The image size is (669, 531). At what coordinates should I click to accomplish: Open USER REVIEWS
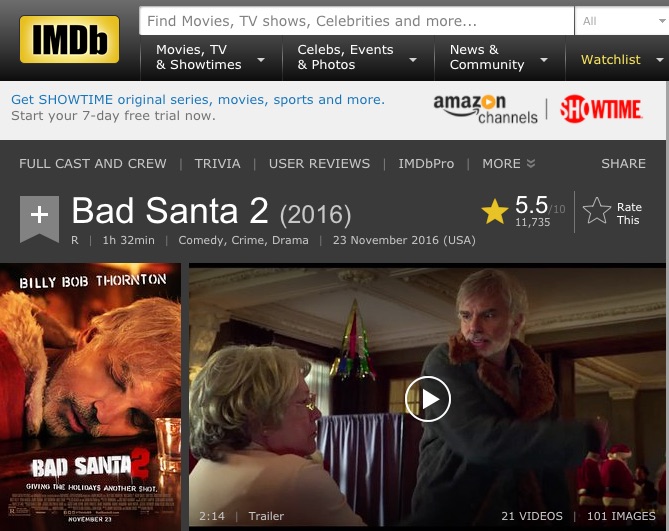(319, 163)
